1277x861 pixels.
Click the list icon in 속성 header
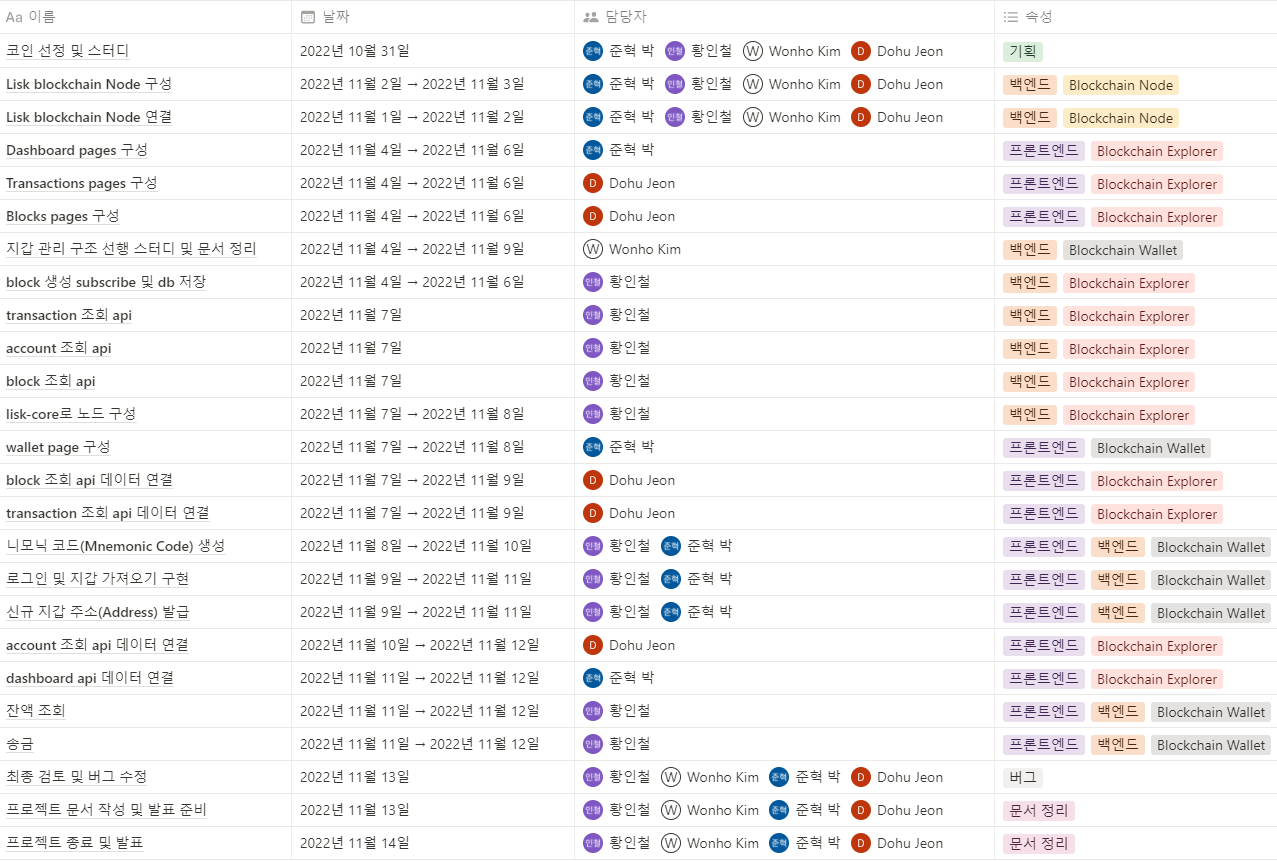coord(1010,17)
